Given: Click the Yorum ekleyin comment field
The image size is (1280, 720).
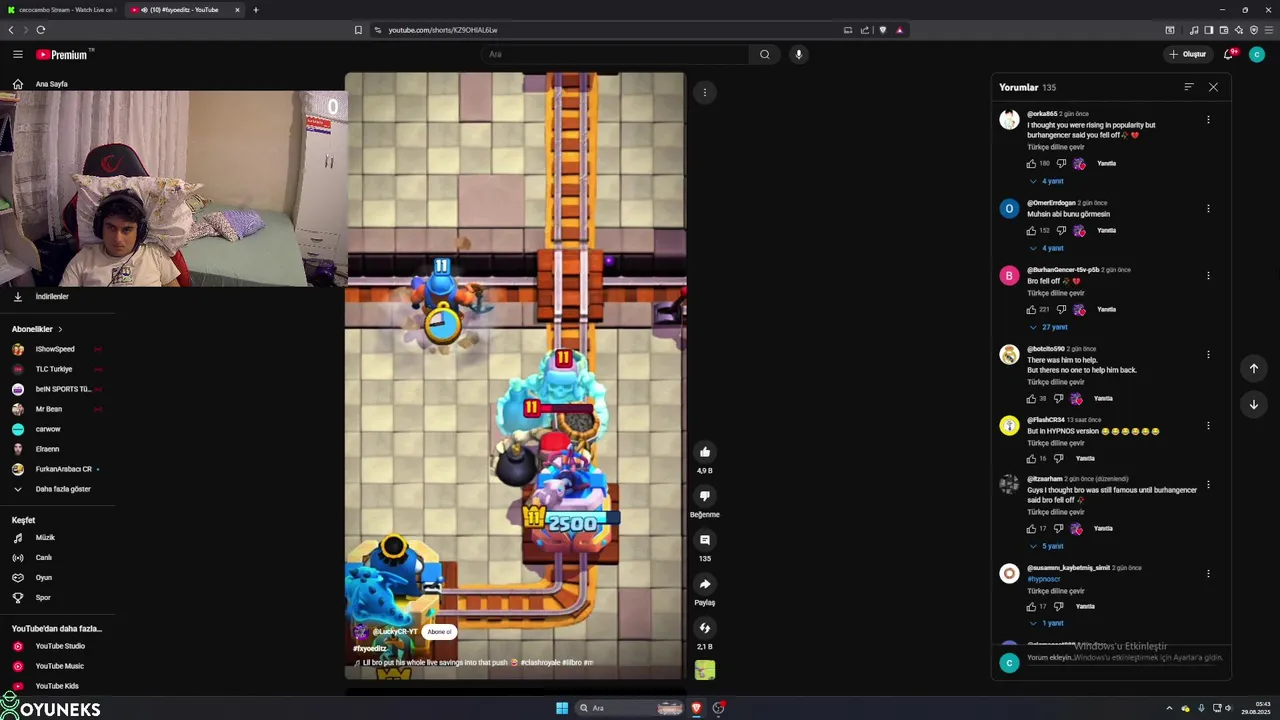Looking at the screenshot, I should click(1125, 657).
